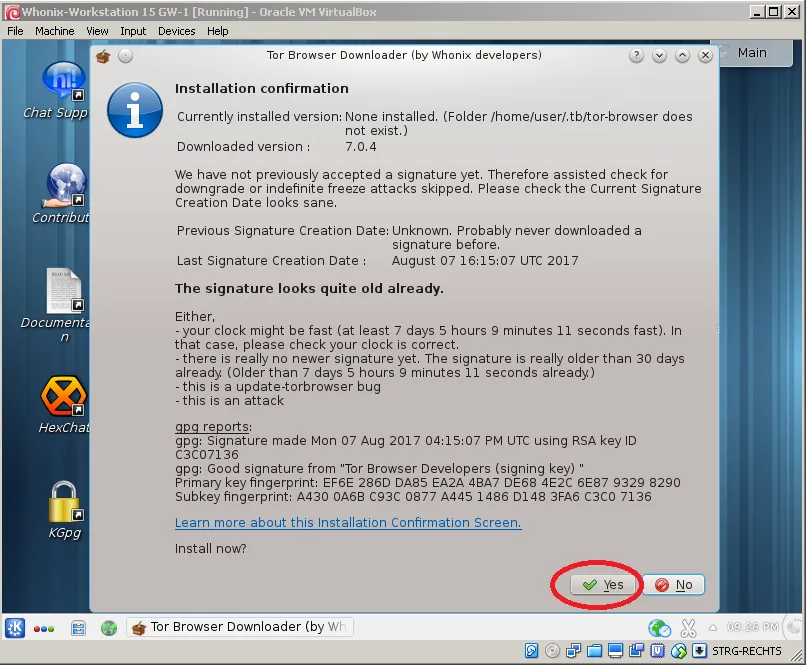The image size is (806, 665).
Task: Select the Tor Browser Downloader taskbar entry
Action: [240, 627]
